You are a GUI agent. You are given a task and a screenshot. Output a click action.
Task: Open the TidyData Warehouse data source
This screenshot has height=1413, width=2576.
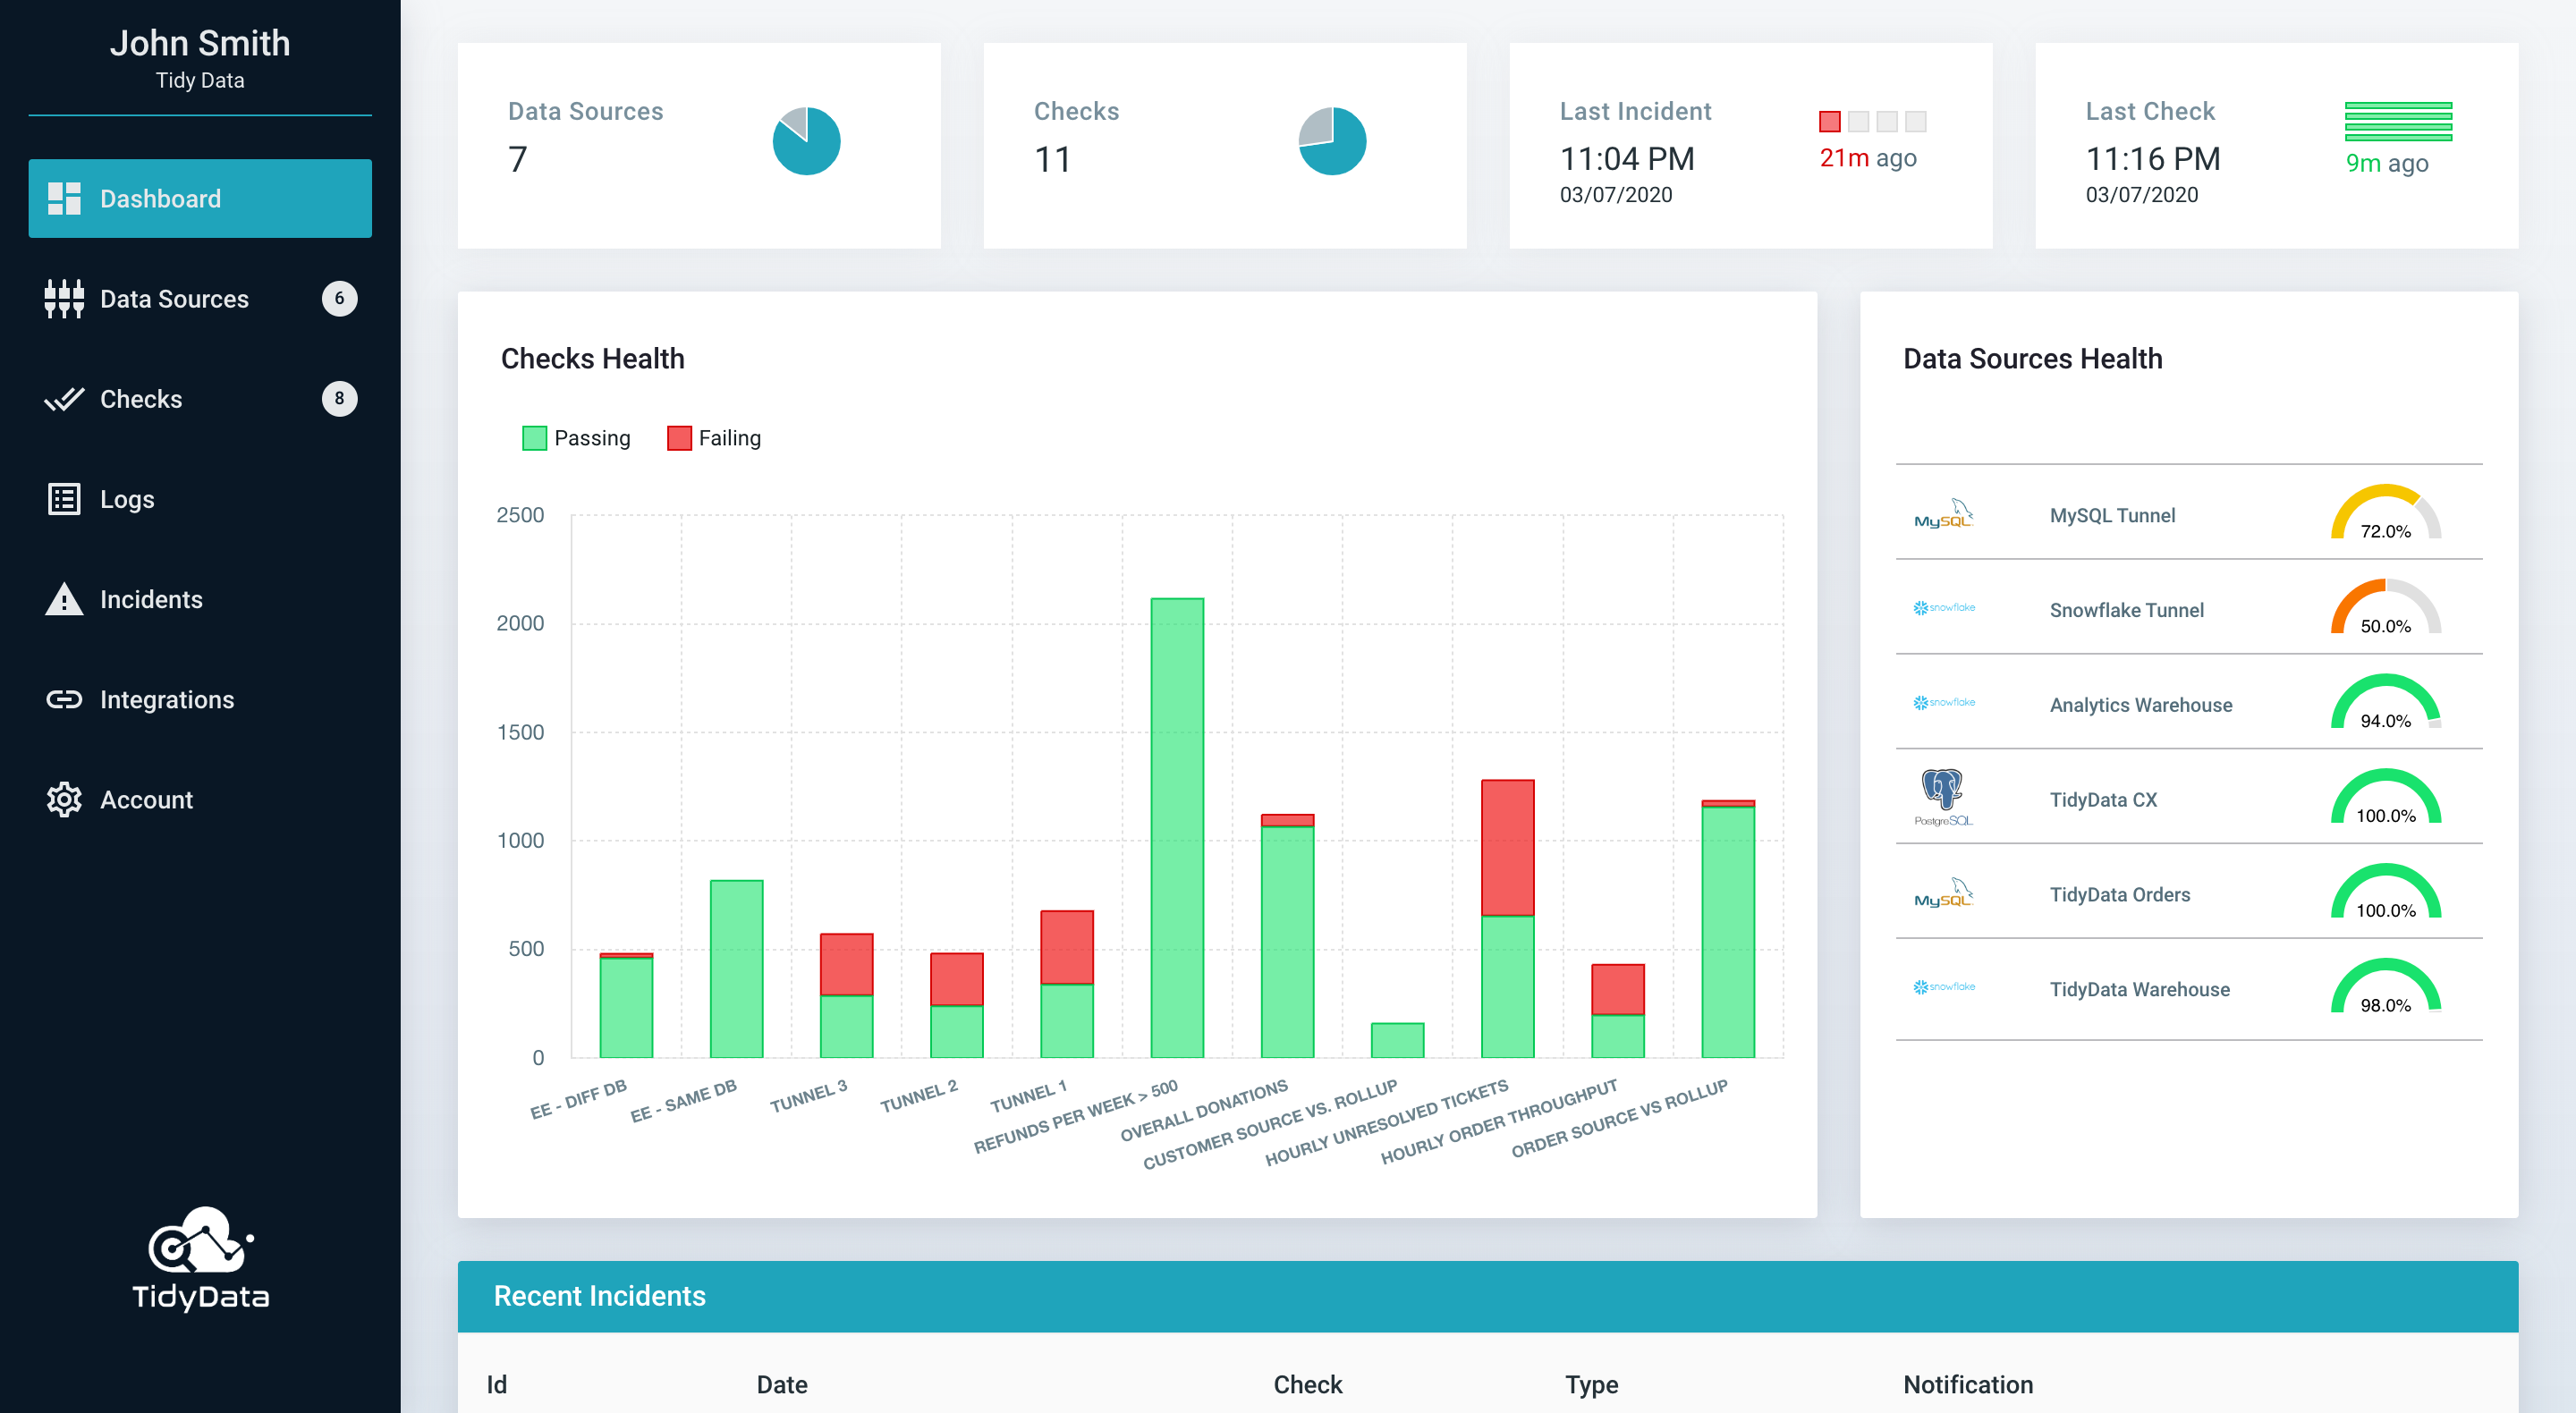(x=2139, y=989)
